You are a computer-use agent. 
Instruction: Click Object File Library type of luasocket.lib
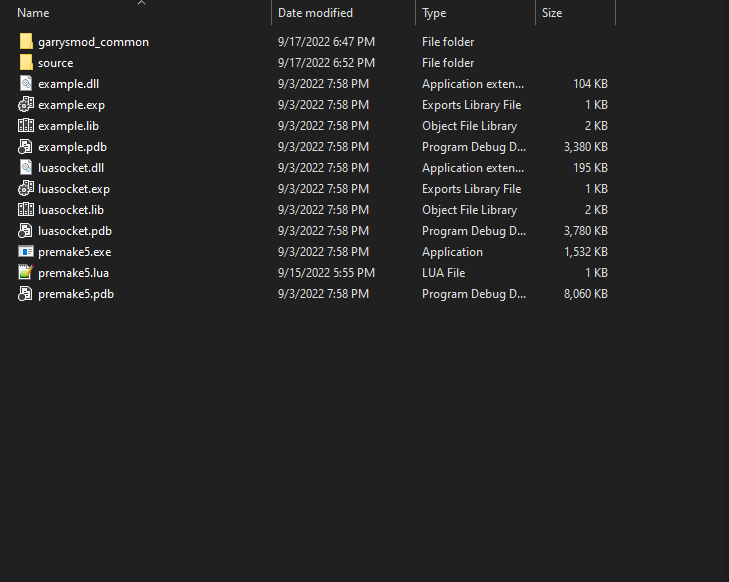(470, 210)
